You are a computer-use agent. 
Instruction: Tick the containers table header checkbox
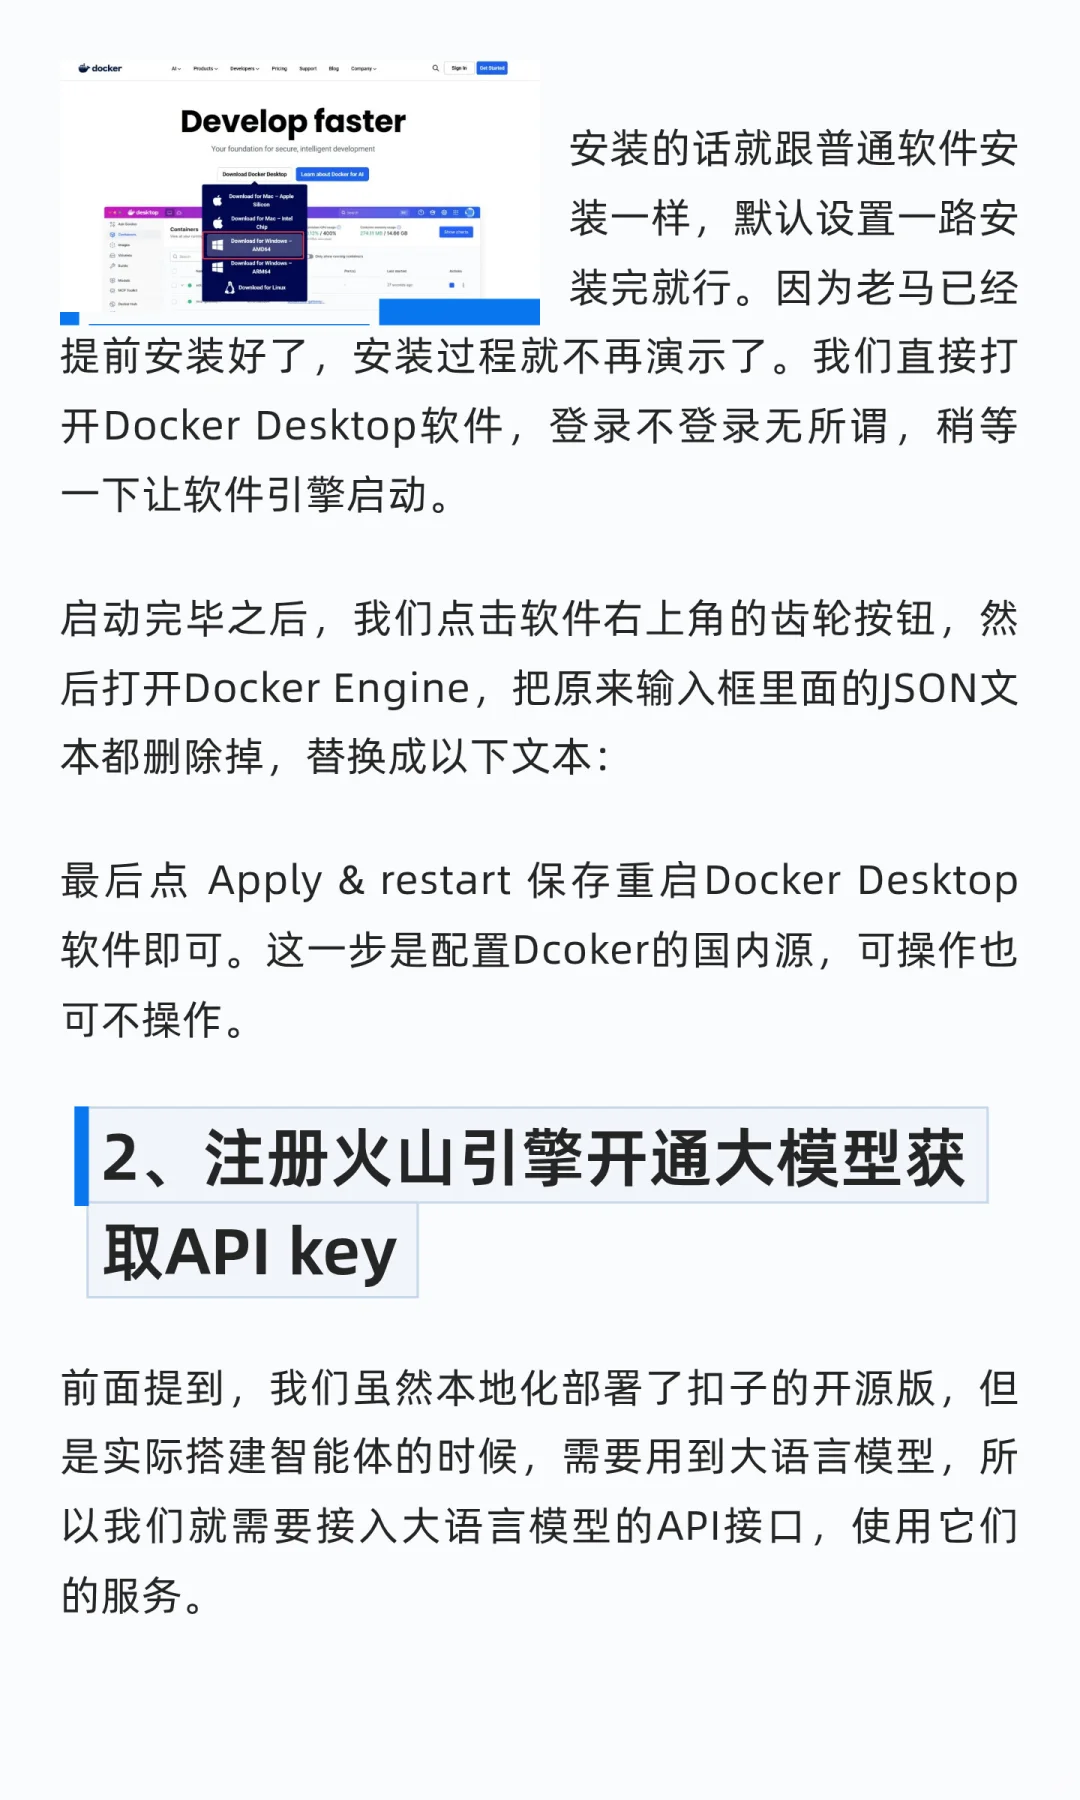[x=174, y=271]
